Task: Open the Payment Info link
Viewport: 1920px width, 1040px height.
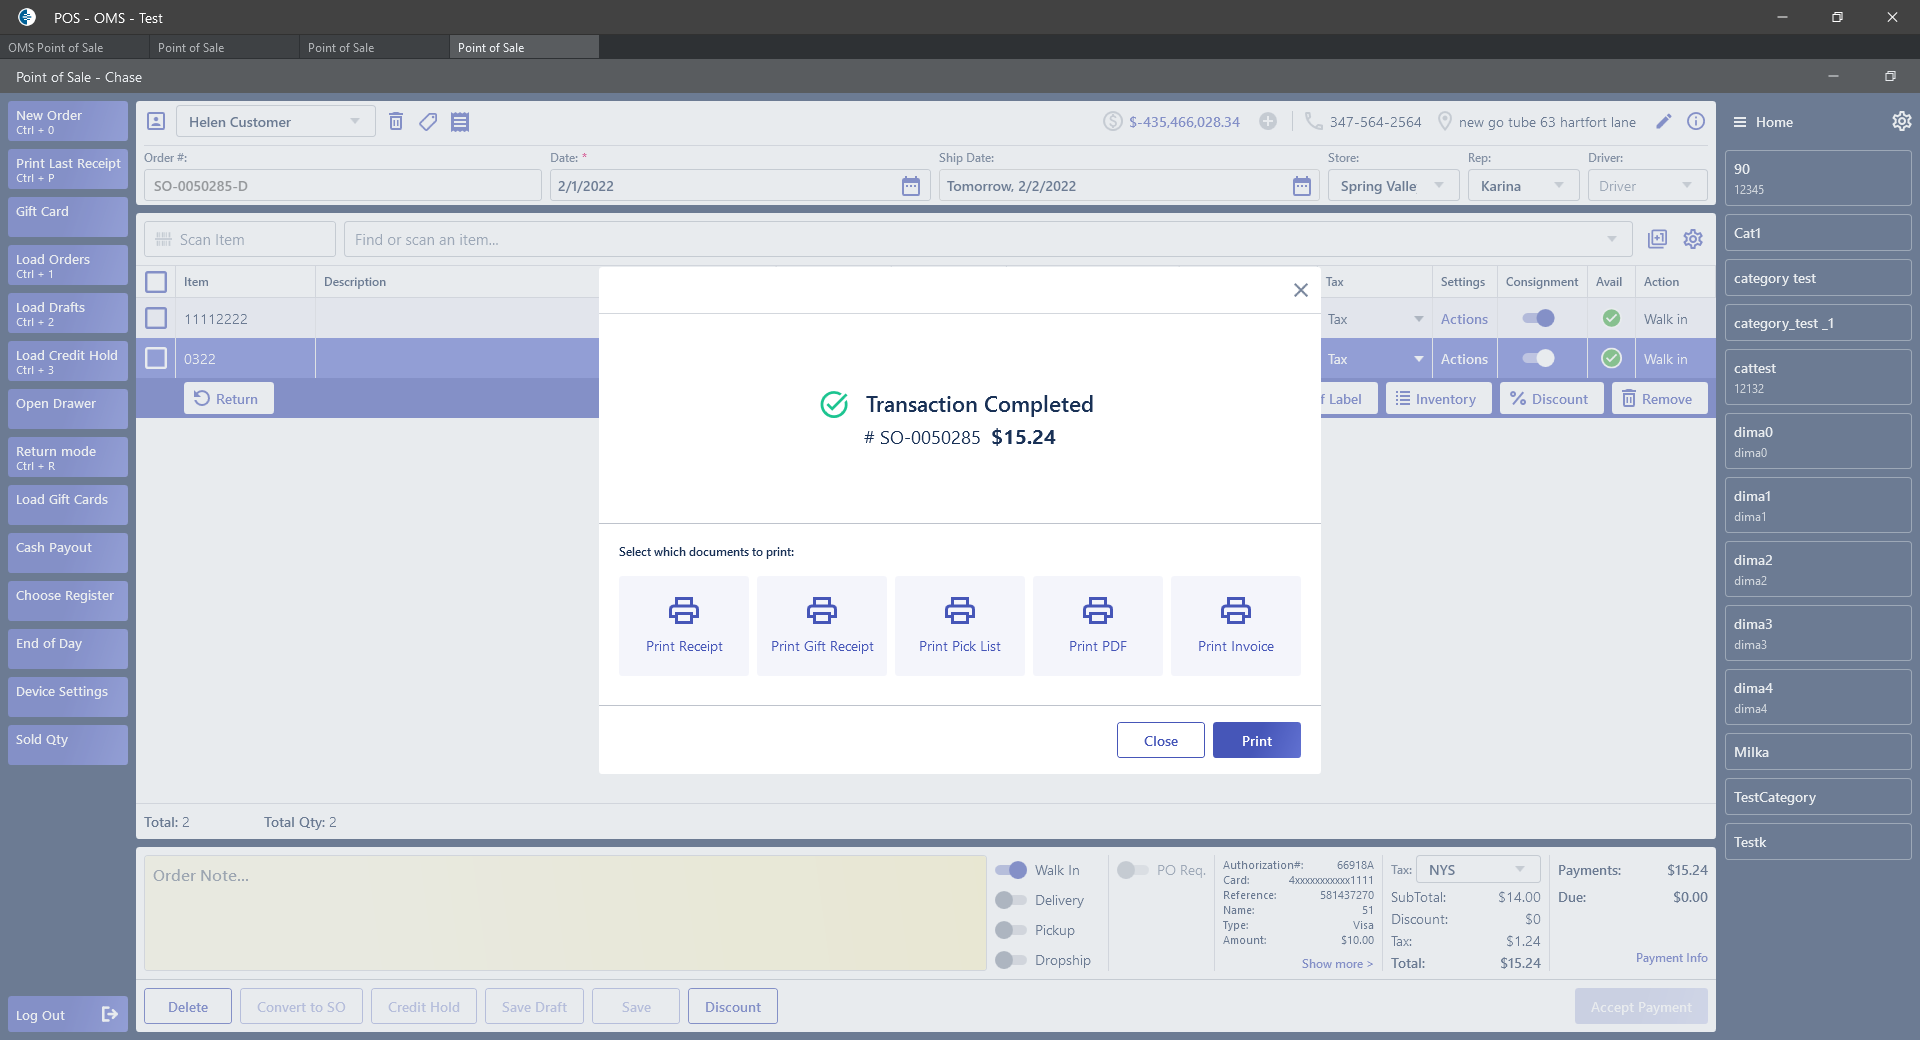Action: pyautogui.click(x=1672, y=958)
